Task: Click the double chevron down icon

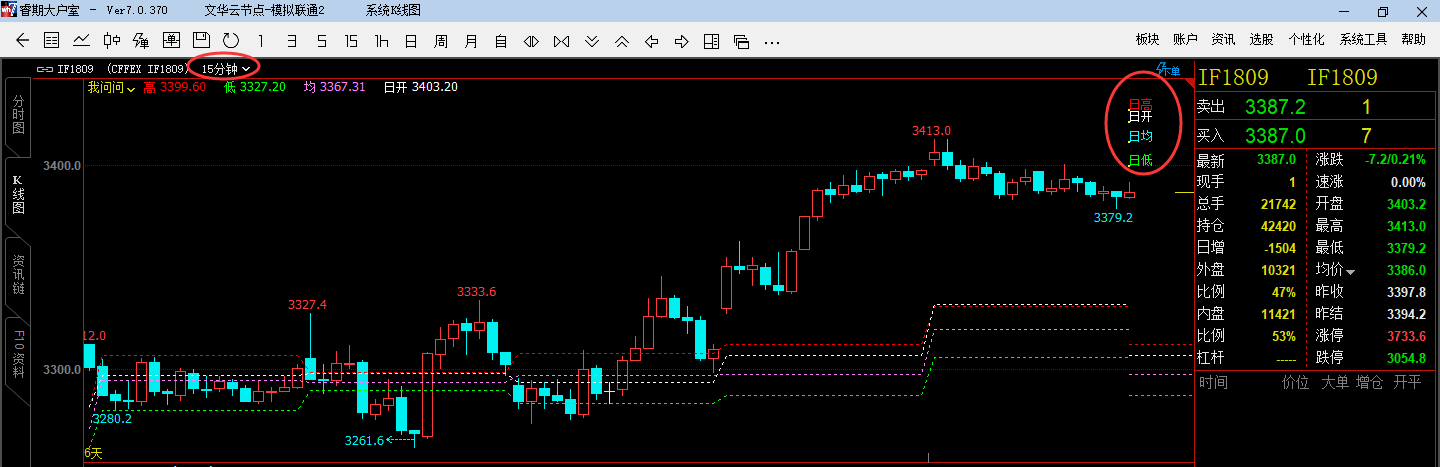Action: pyautogui.click(x=591, y=41)
